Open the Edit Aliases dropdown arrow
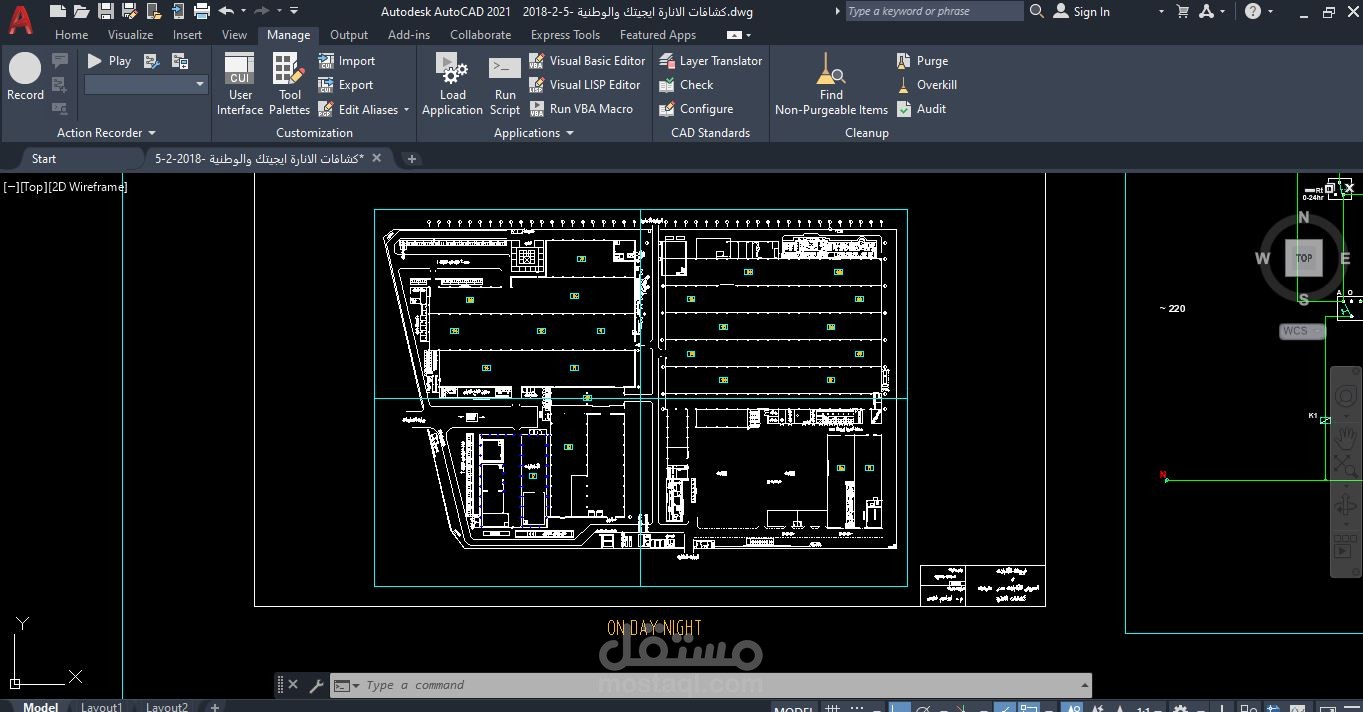The height and width of the screenshot is (712, 1363). pos(407,110)
